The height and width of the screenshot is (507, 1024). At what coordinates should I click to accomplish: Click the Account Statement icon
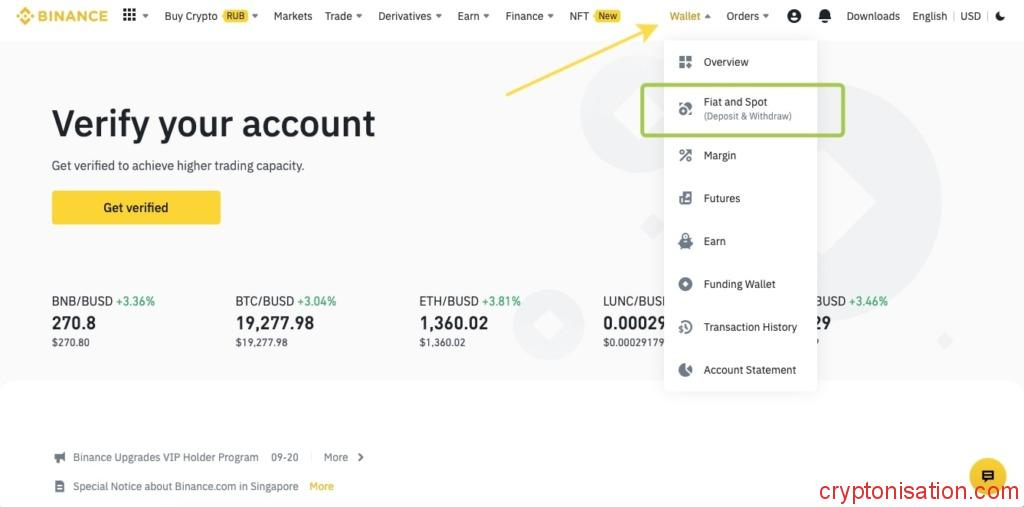click(x=685, y=370)
